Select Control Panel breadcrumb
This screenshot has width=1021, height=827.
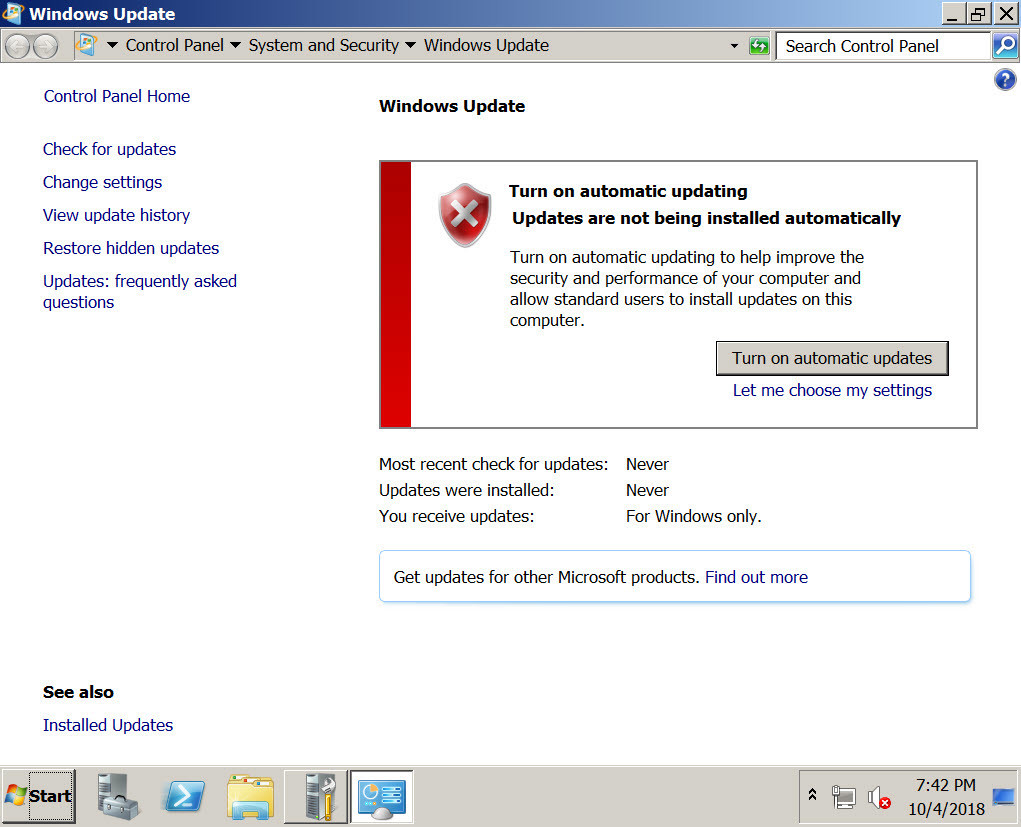click(175, 45)
